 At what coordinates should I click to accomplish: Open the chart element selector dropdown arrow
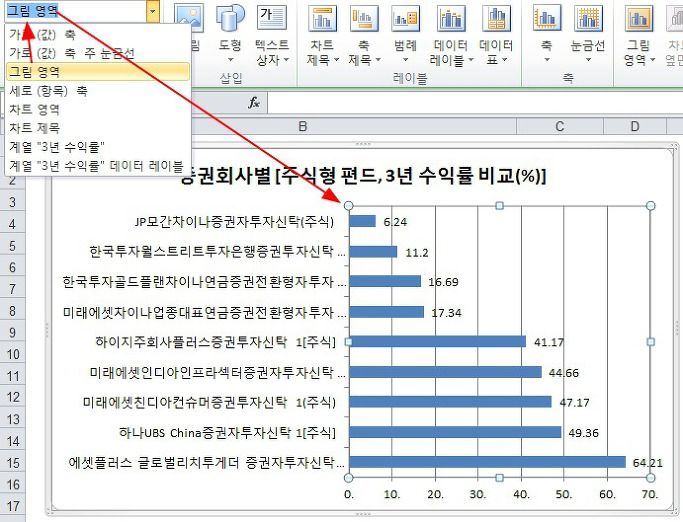[x=152, y=10]
